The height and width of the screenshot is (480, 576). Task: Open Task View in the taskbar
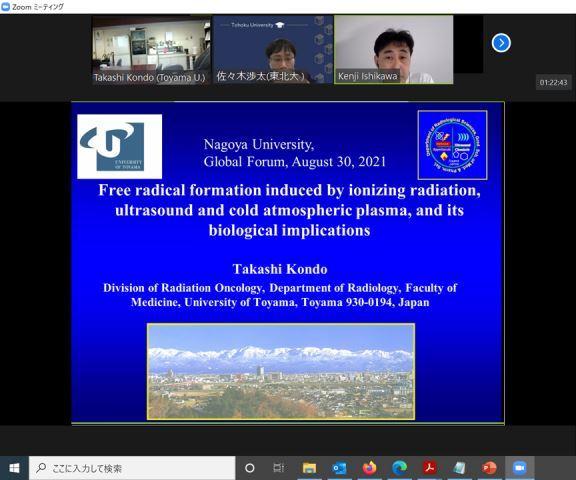(x=279, y=468)
